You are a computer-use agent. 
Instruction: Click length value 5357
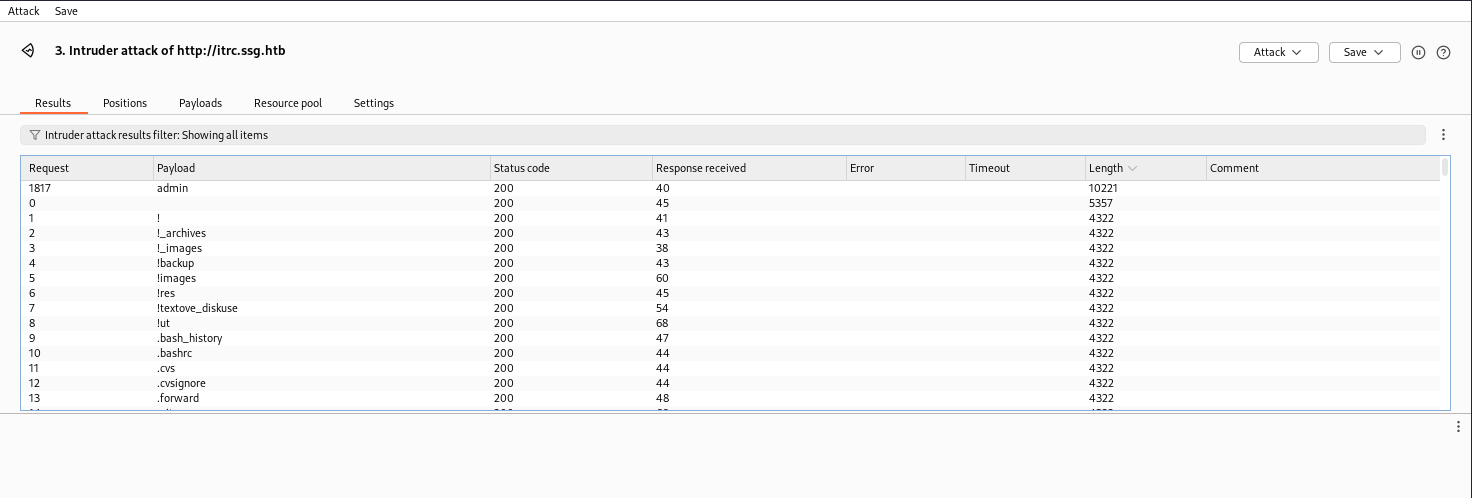(x=1101, y=203)
